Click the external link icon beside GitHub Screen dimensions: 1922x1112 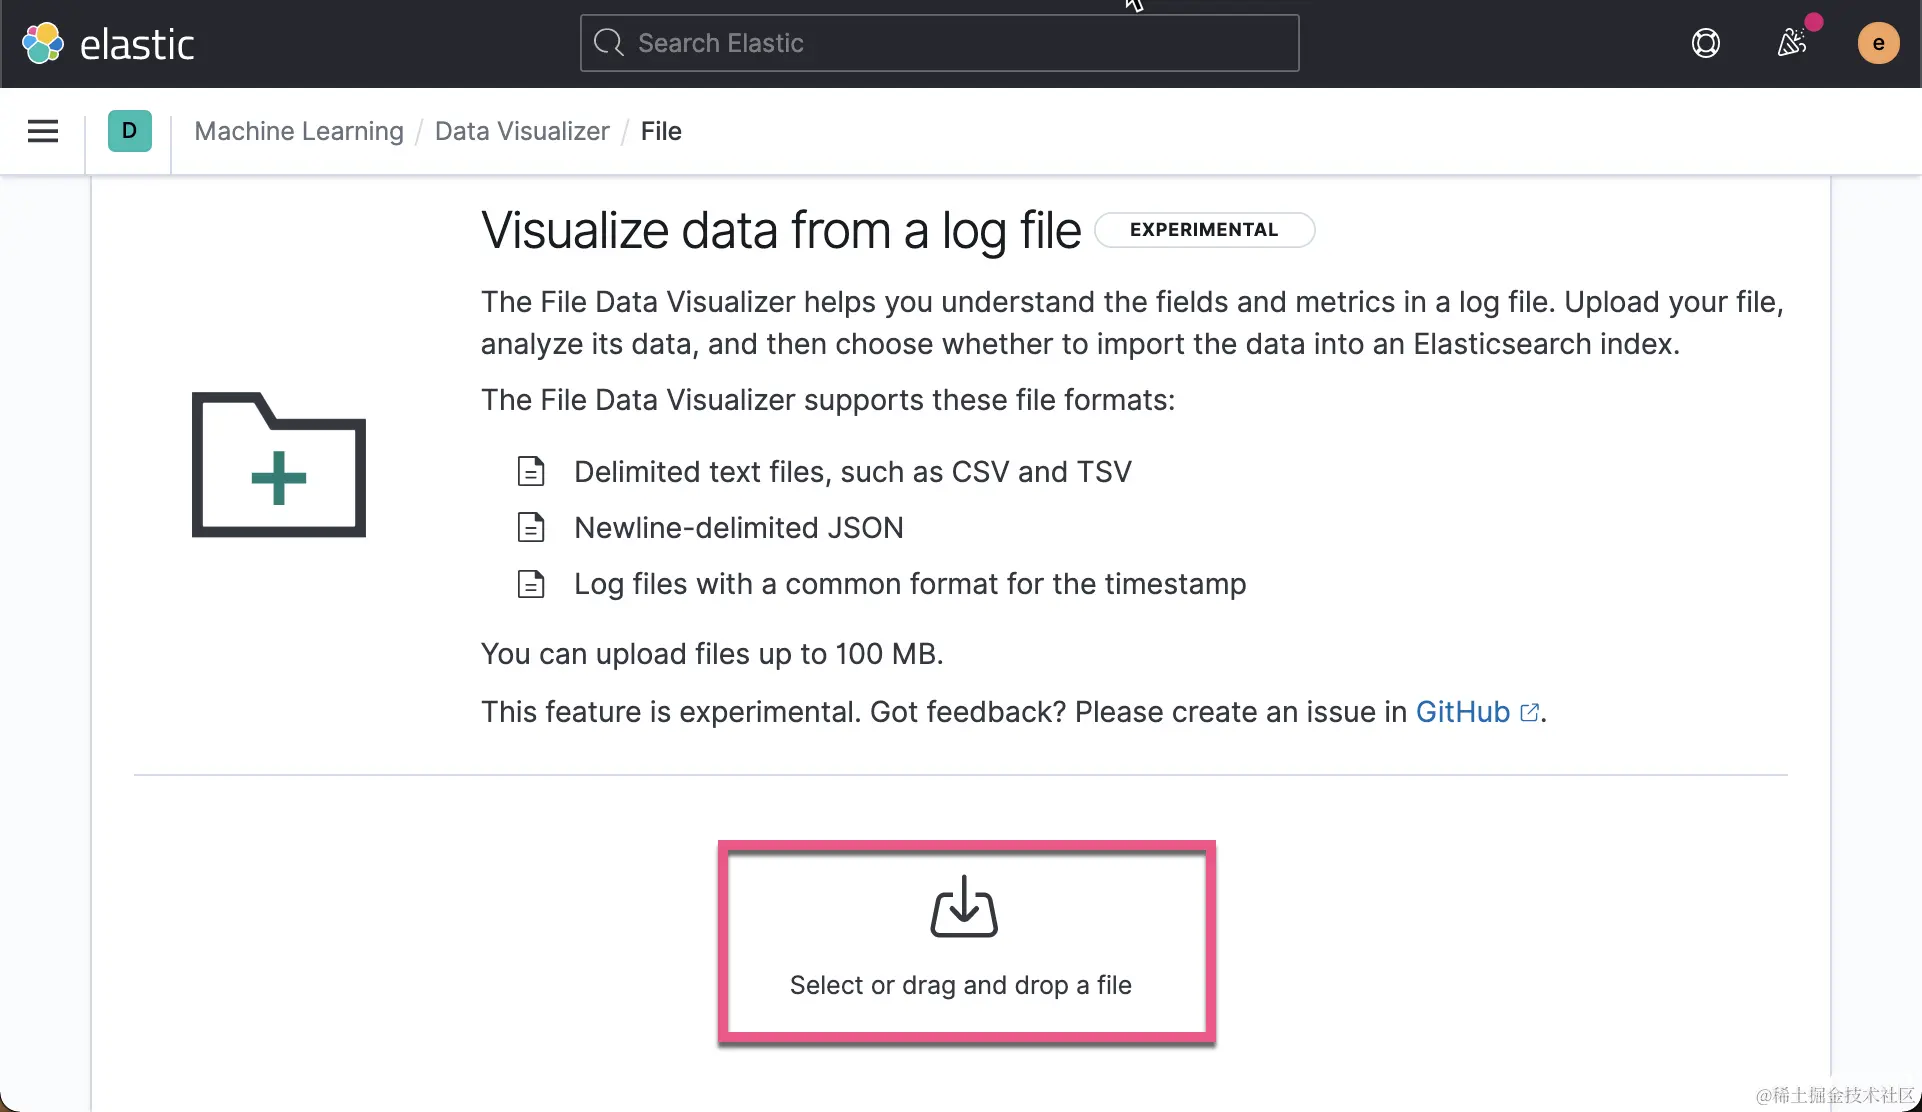click(1529, 712)
